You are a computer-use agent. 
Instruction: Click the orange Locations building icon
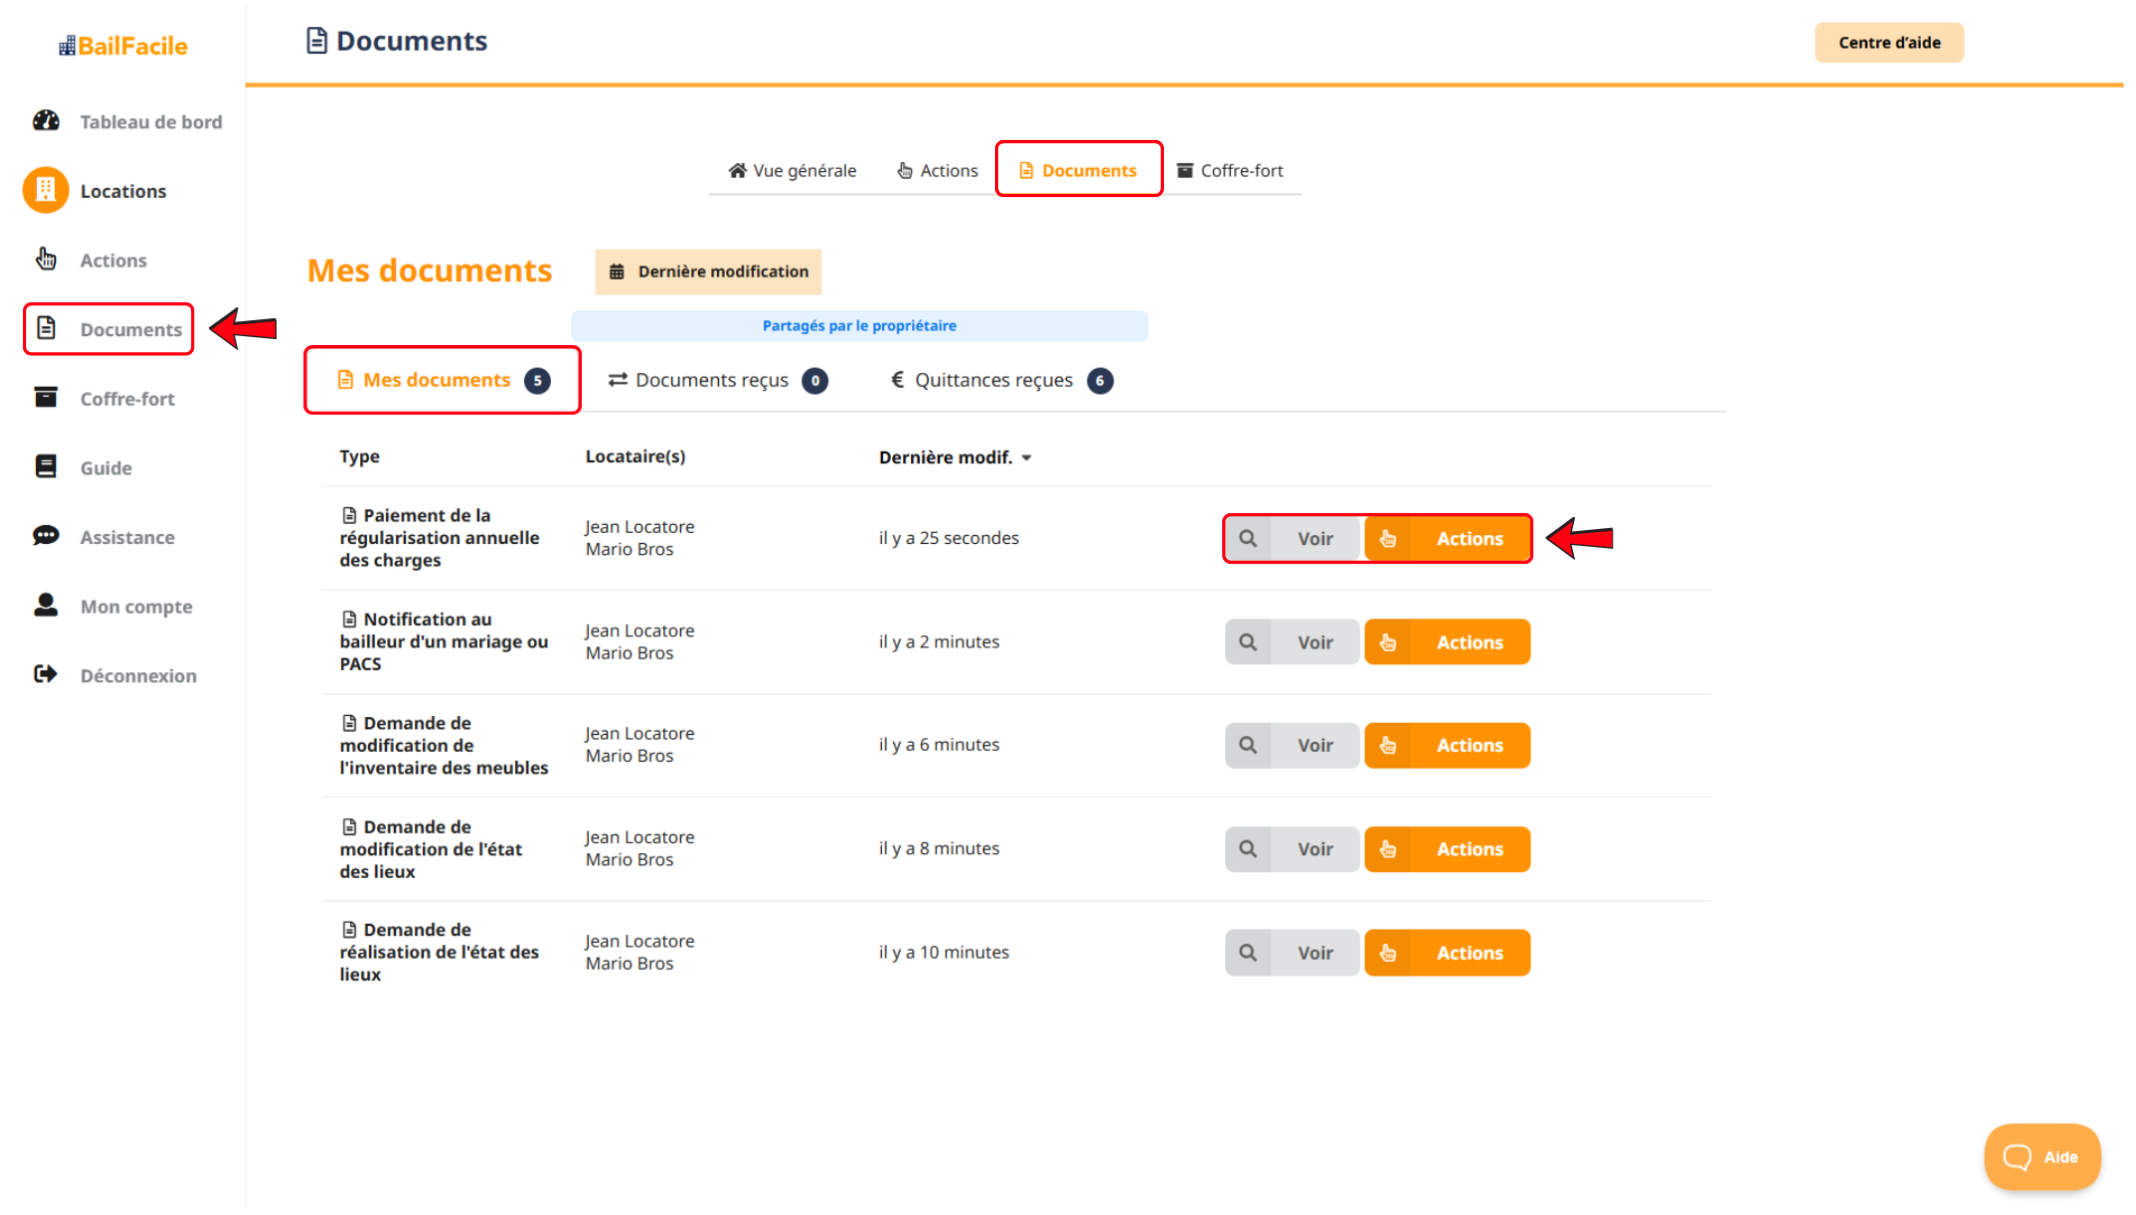click(46, 190)
